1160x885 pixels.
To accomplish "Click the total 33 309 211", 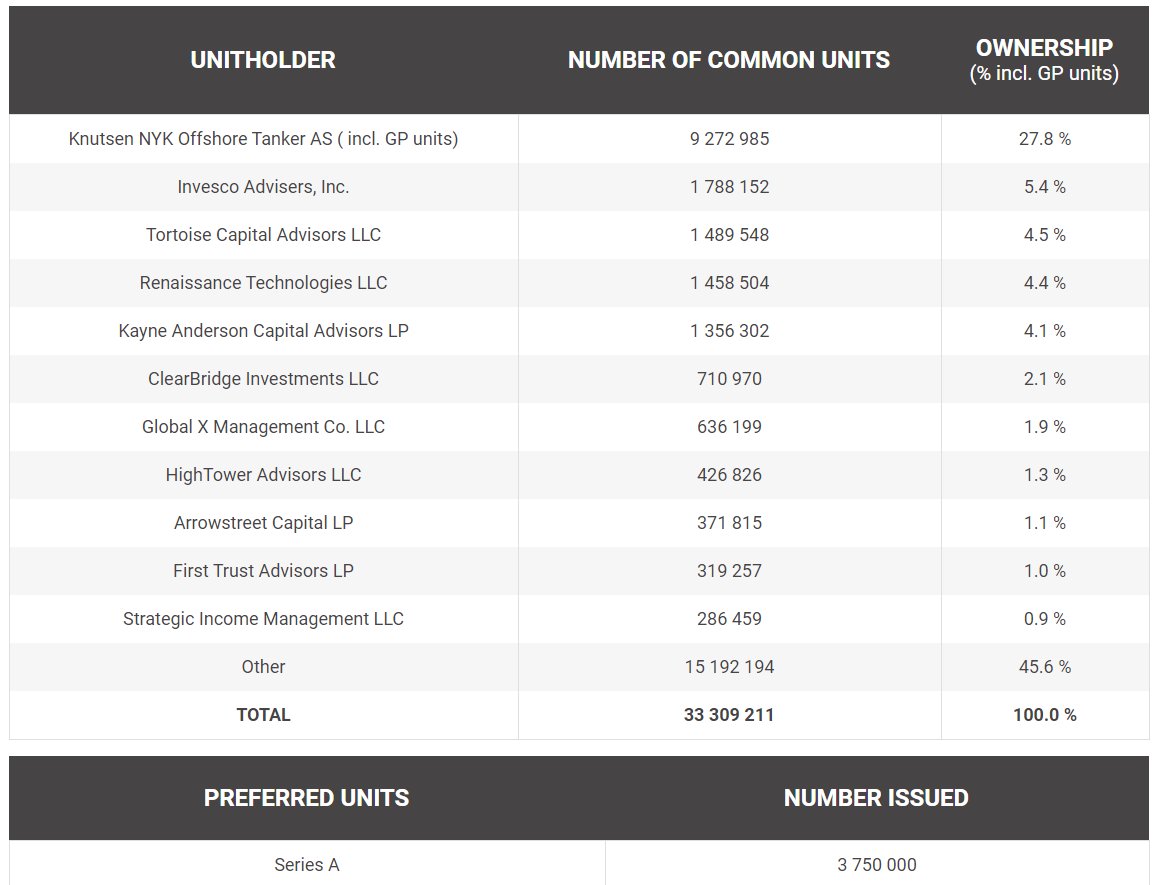I will click(x=729, y=716).
